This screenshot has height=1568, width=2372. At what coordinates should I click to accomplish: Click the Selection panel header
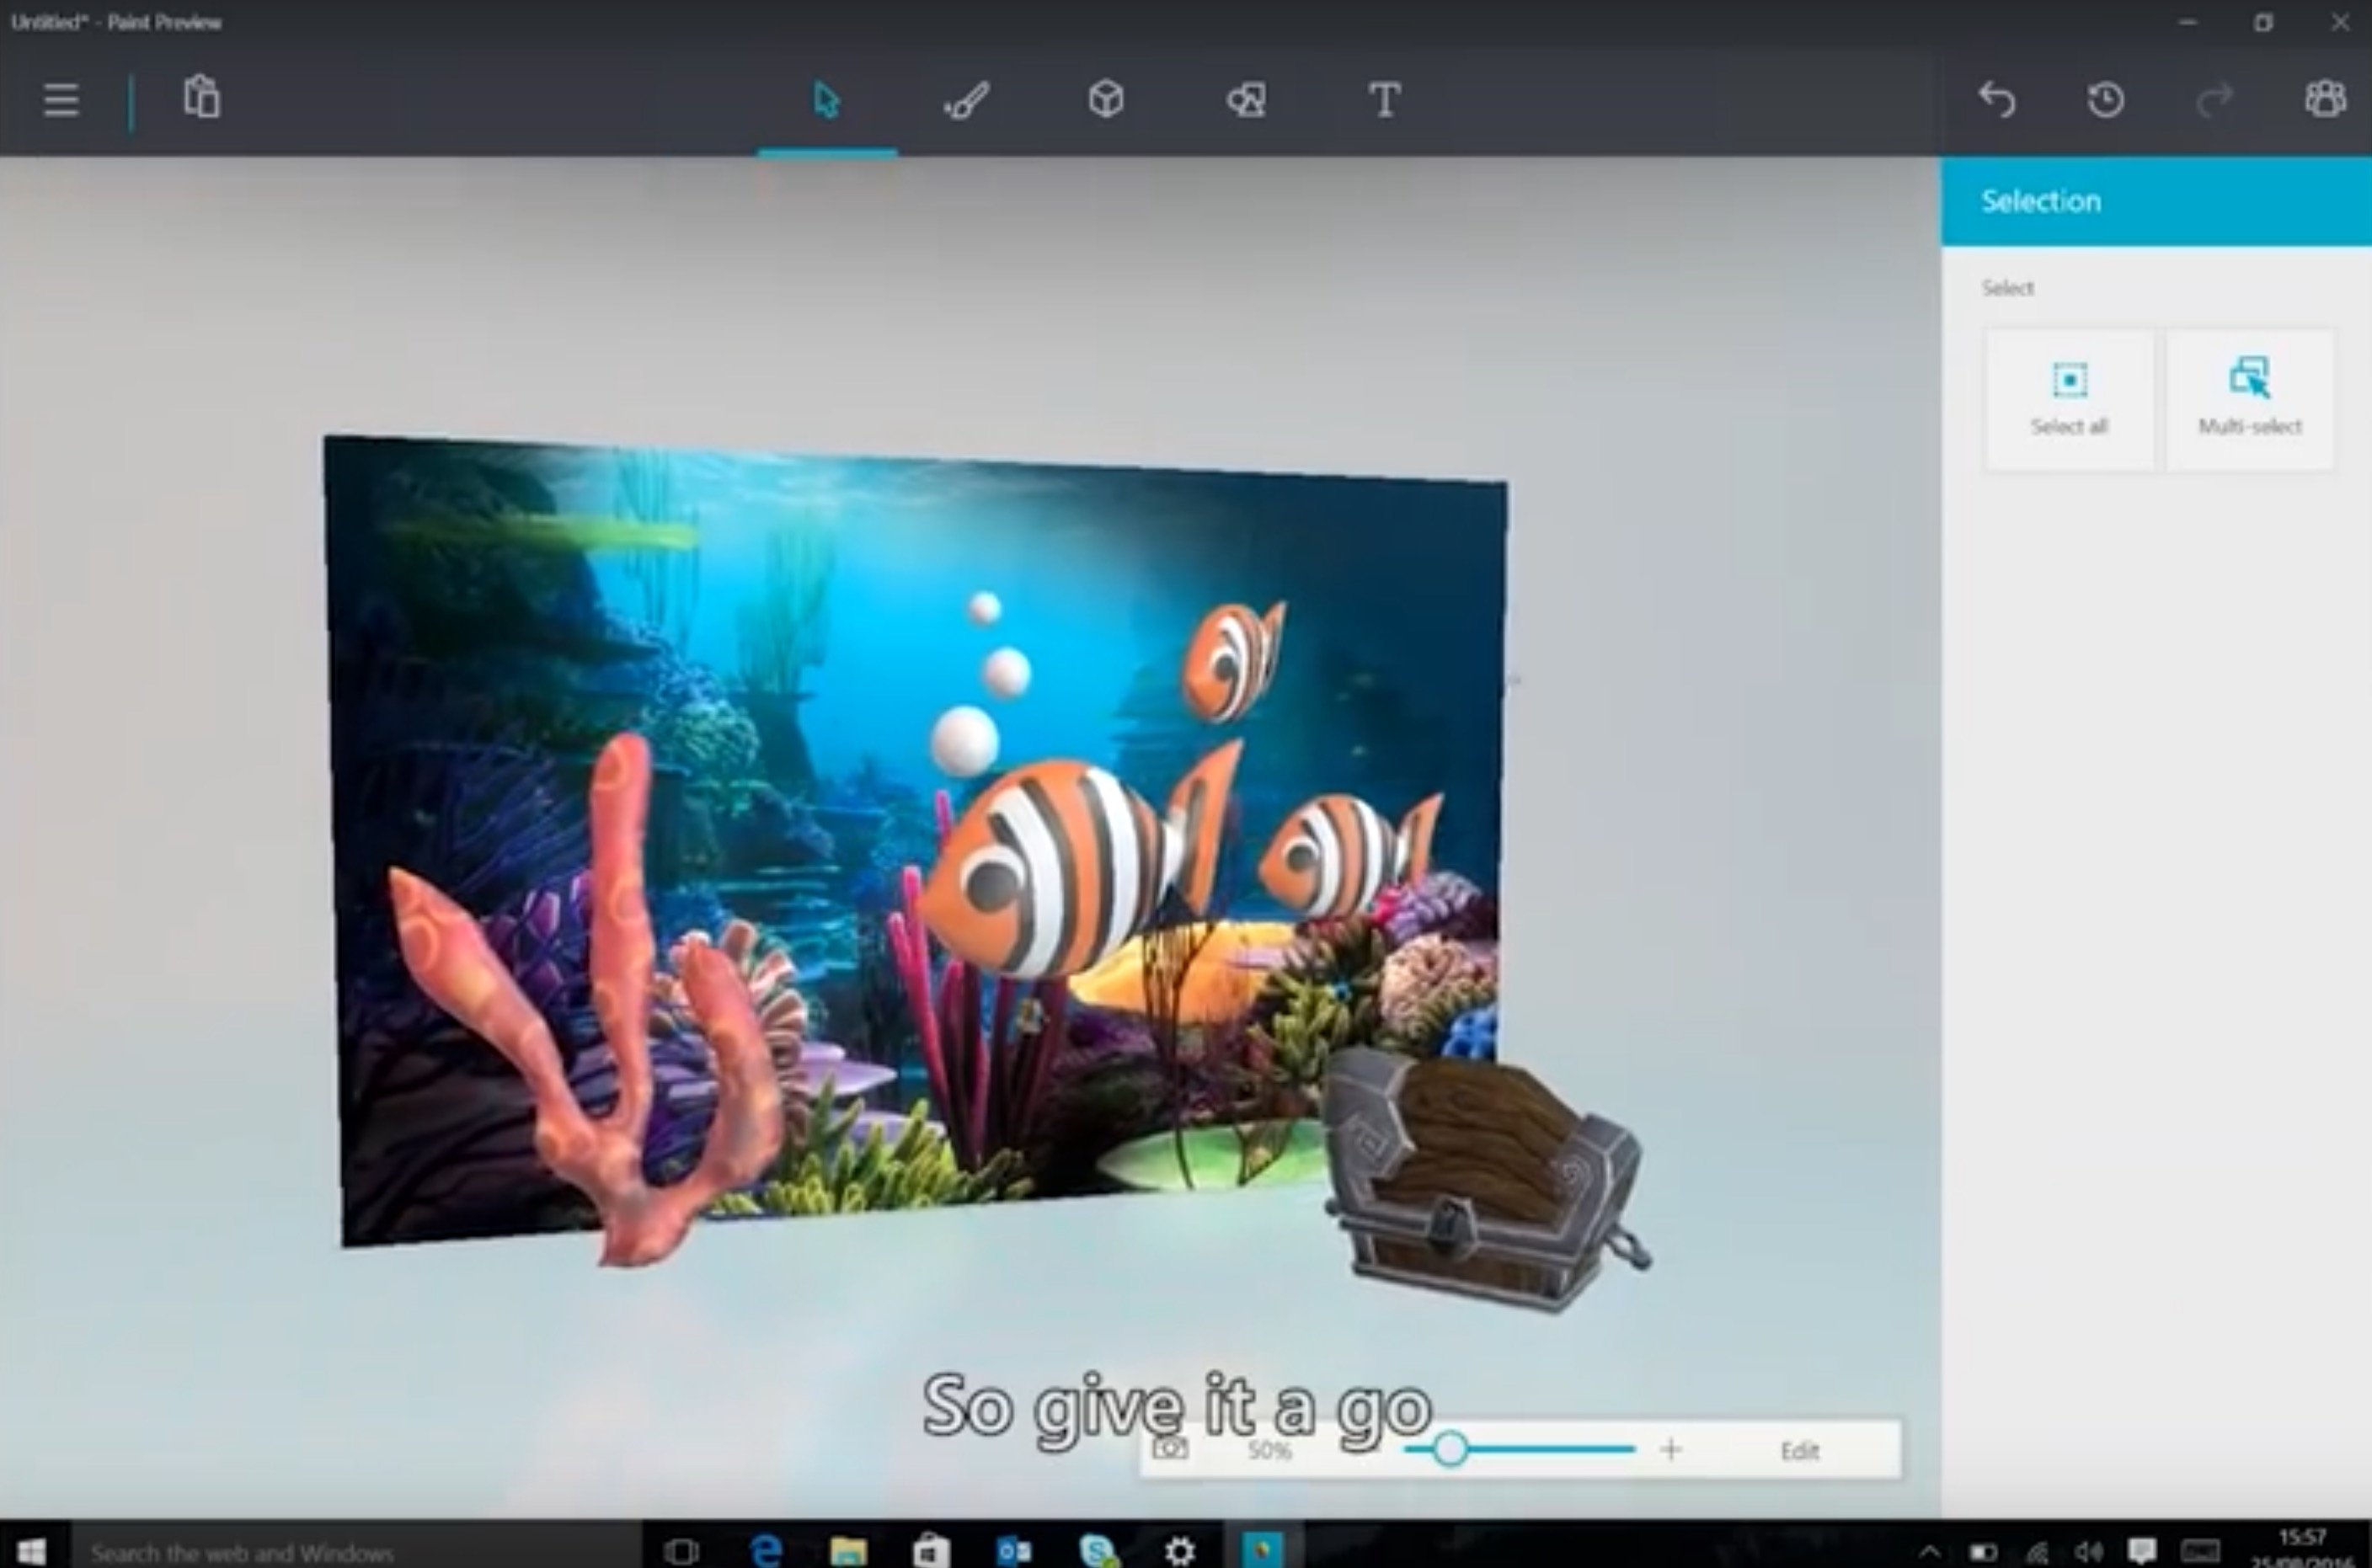[x=2156, y=201]
